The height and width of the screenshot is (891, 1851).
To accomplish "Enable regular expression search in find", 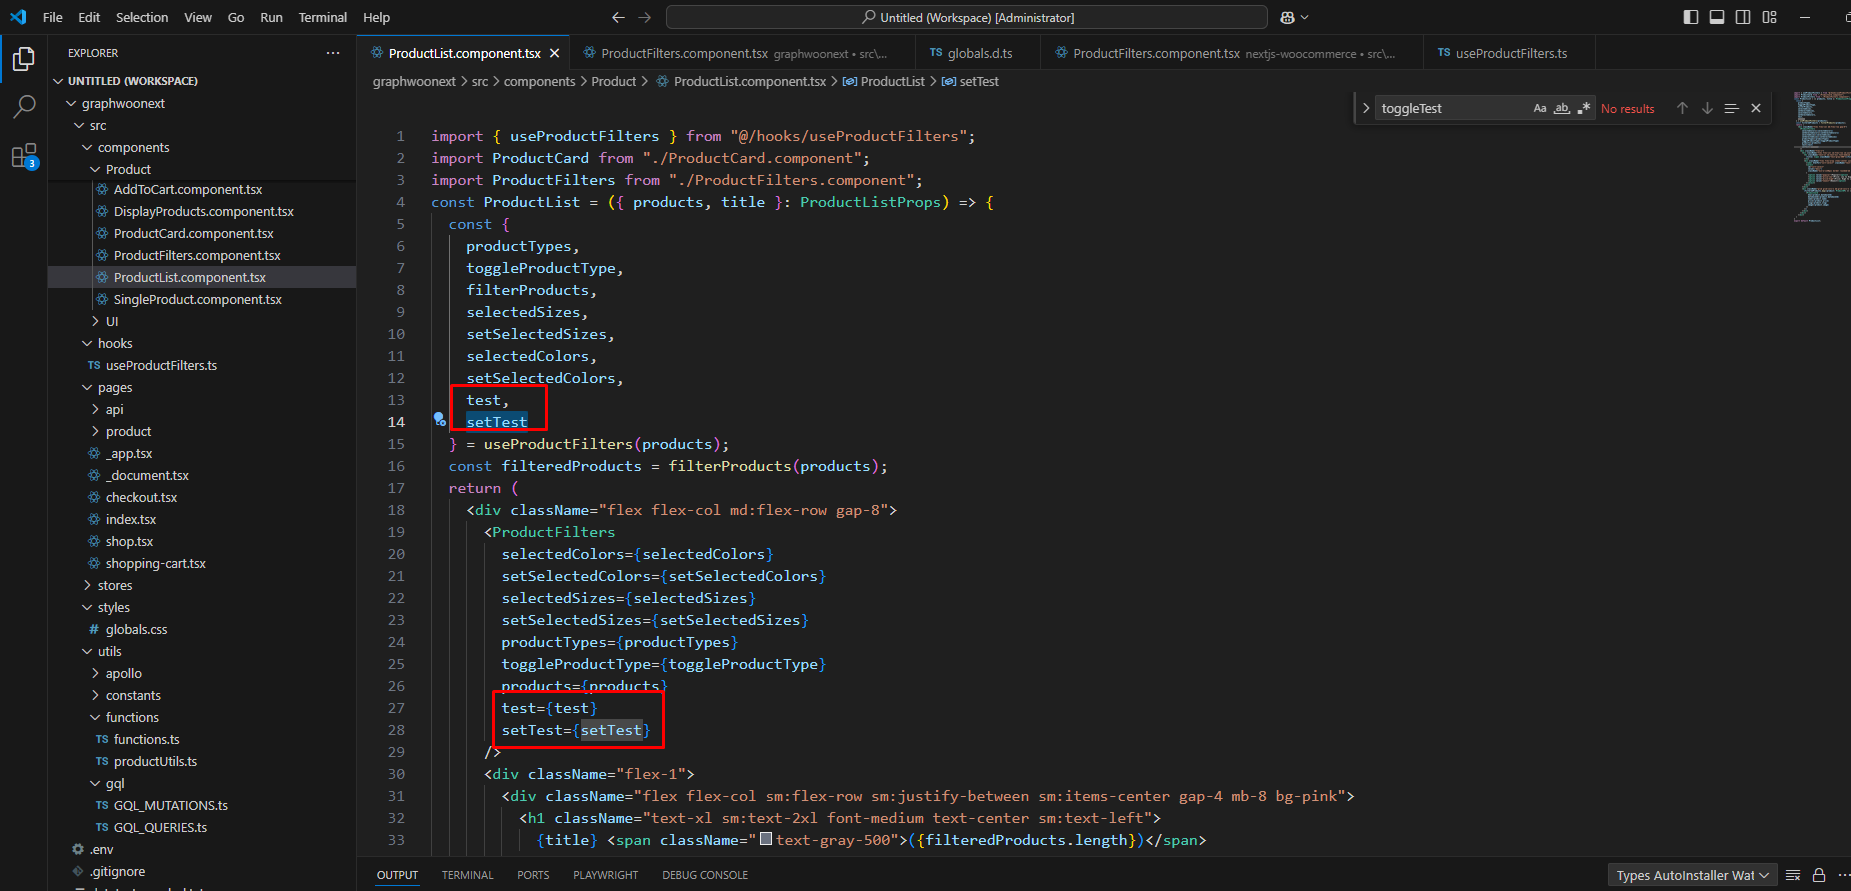I will coord(1583,108).
